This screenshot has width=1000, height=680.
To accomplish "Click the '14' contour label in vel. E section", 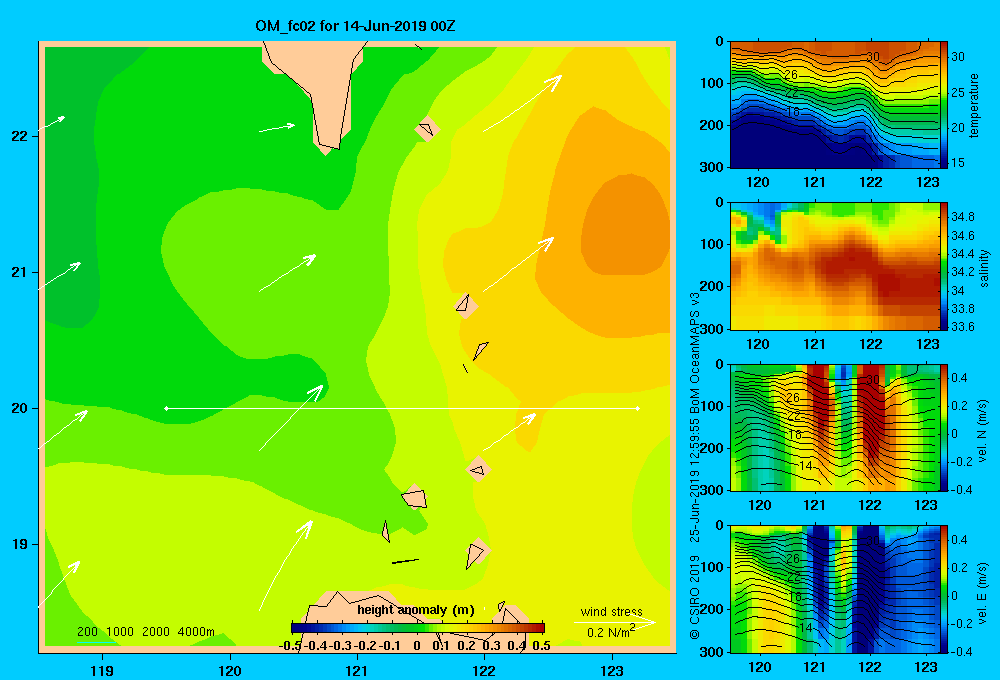I will pyautogui.click(x=806, y=627).
